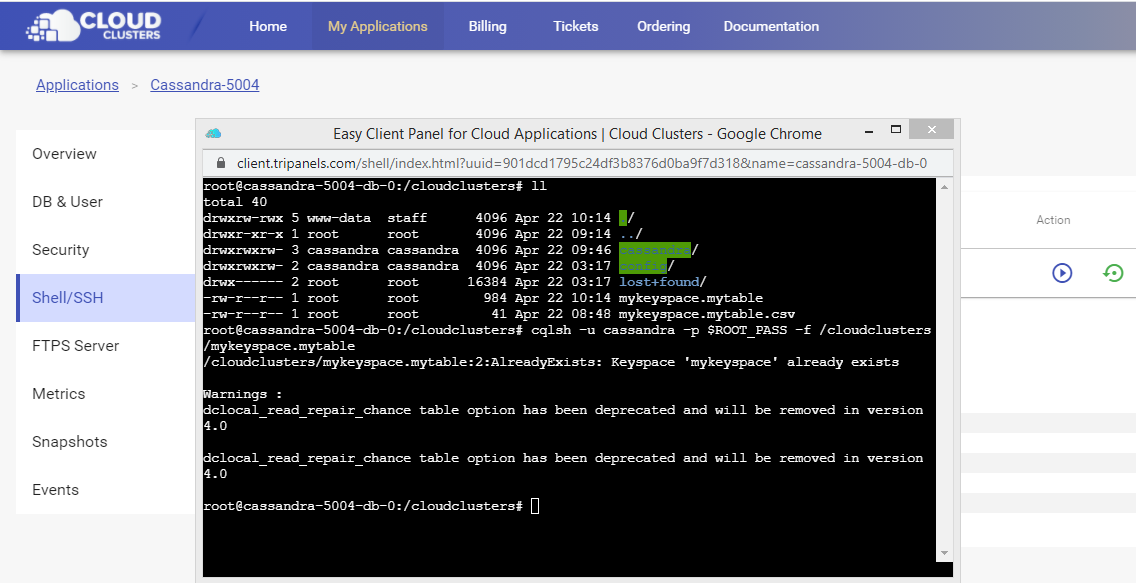Click the Cassandra-5004 breadcrumb link
Viewport: 1136px width, 583px height.
pyautogui.click(x=205, y=85)
